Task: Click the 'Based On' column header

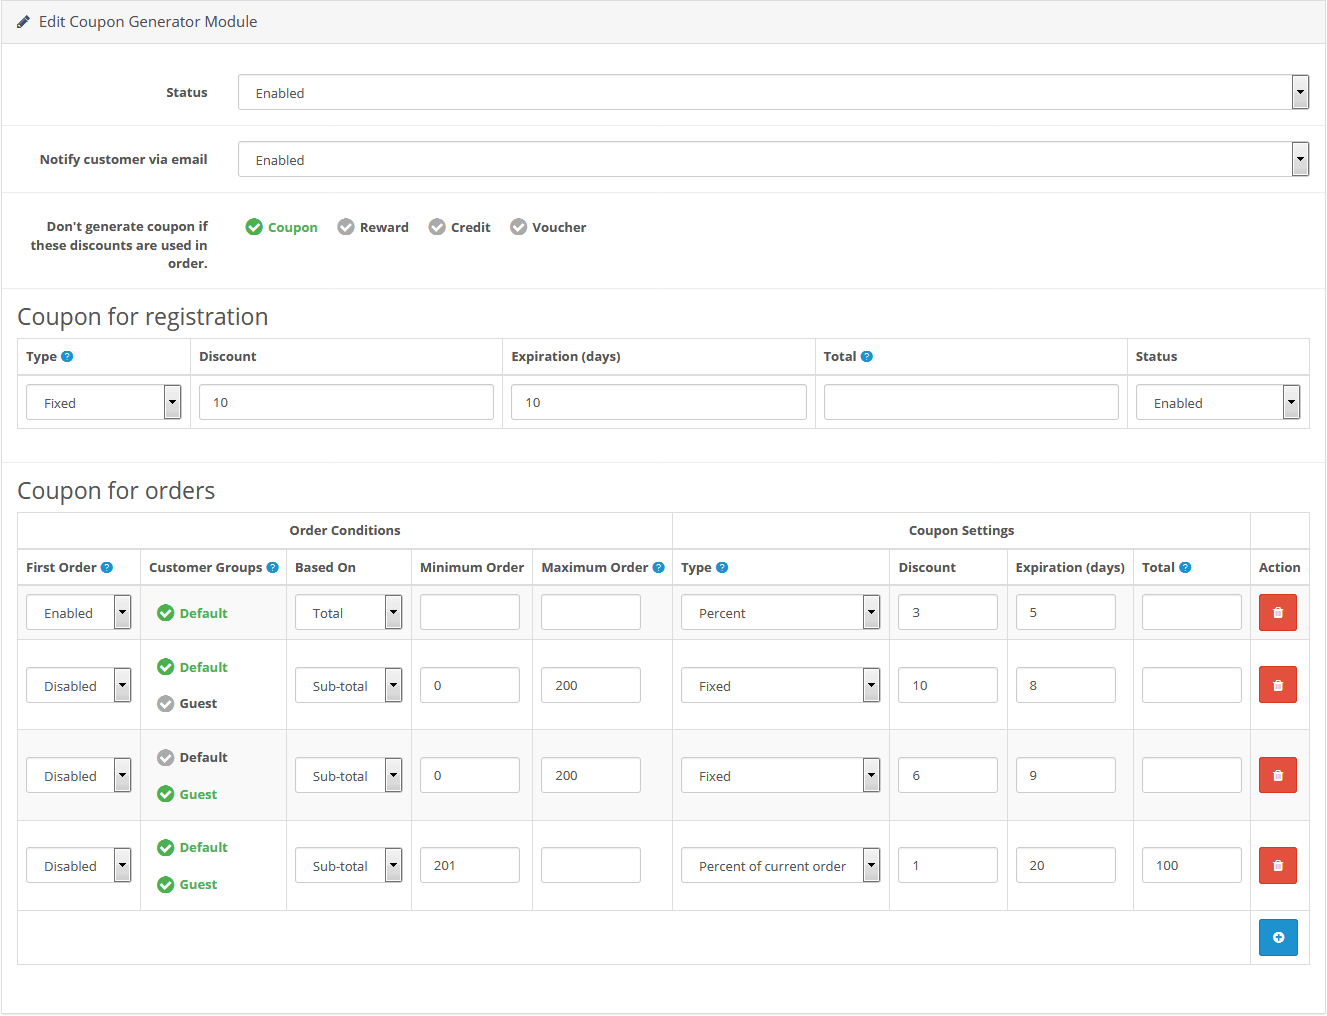Action: [325, 567]
